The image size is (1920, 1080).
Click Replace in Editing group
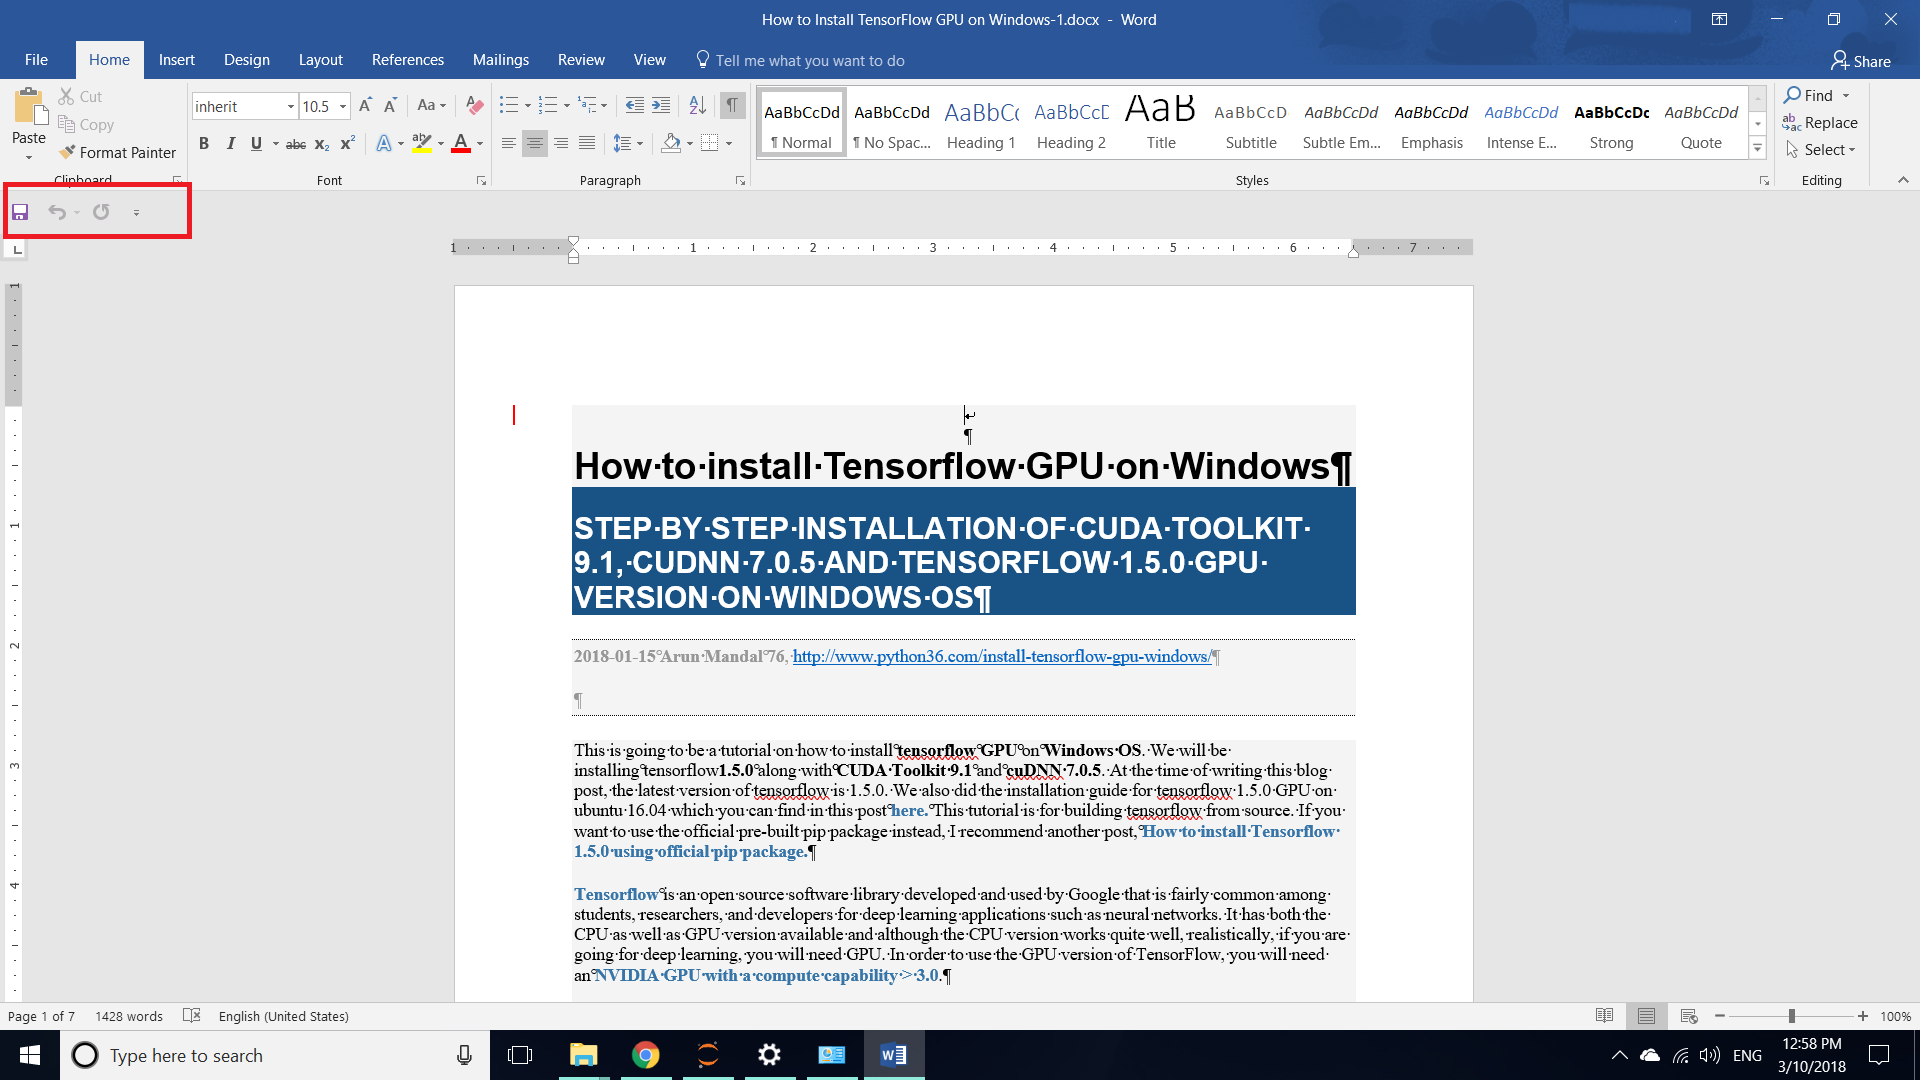(1820, 123)
